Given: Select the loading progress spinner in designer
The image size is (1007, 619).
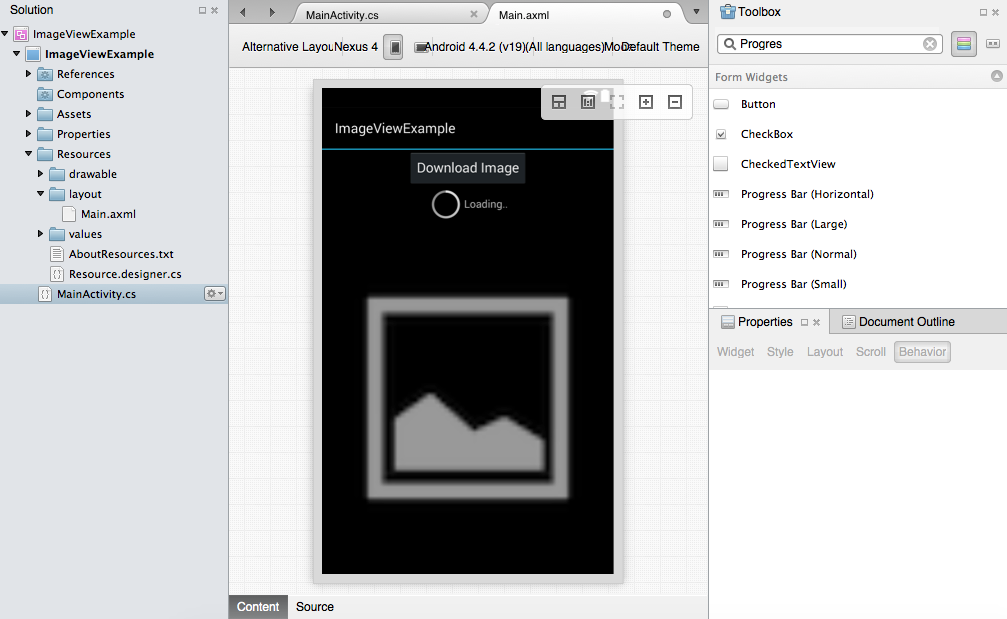Looking at the screenshot, I should point(445,204).
